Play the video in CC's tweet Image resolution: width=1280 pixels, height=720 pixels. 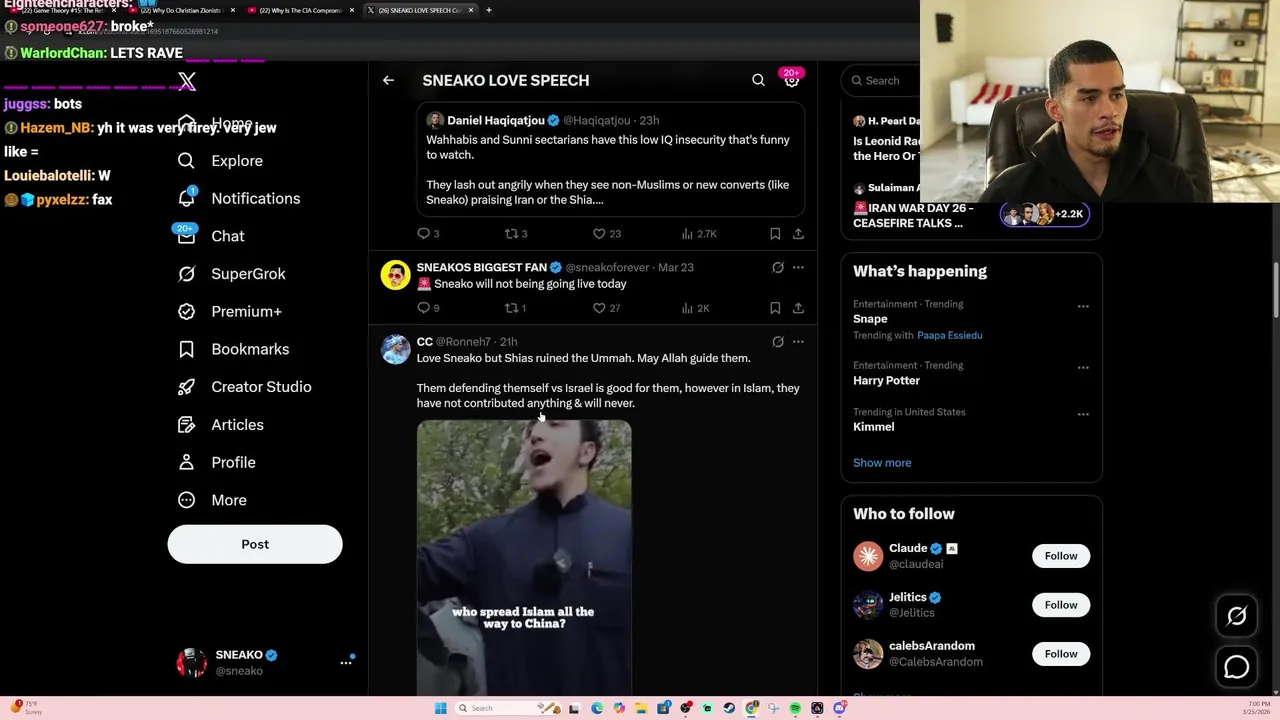click(x=524, y=557)
